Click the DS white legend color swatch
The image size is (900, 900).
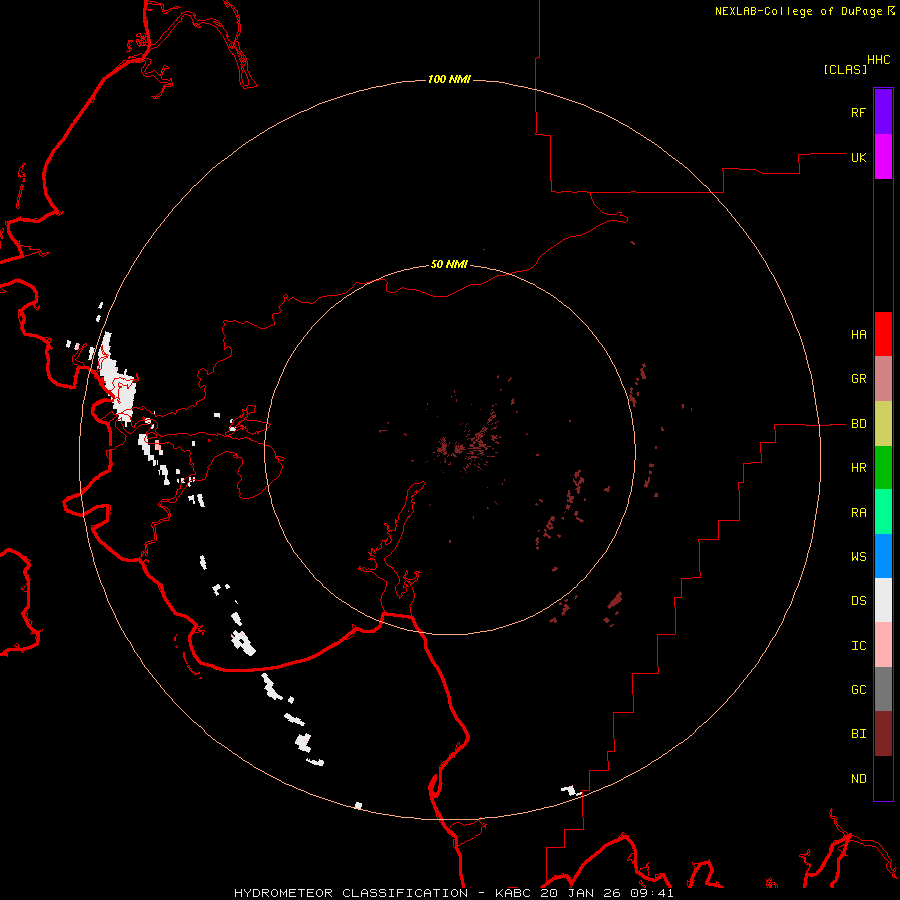coord(883,600)
